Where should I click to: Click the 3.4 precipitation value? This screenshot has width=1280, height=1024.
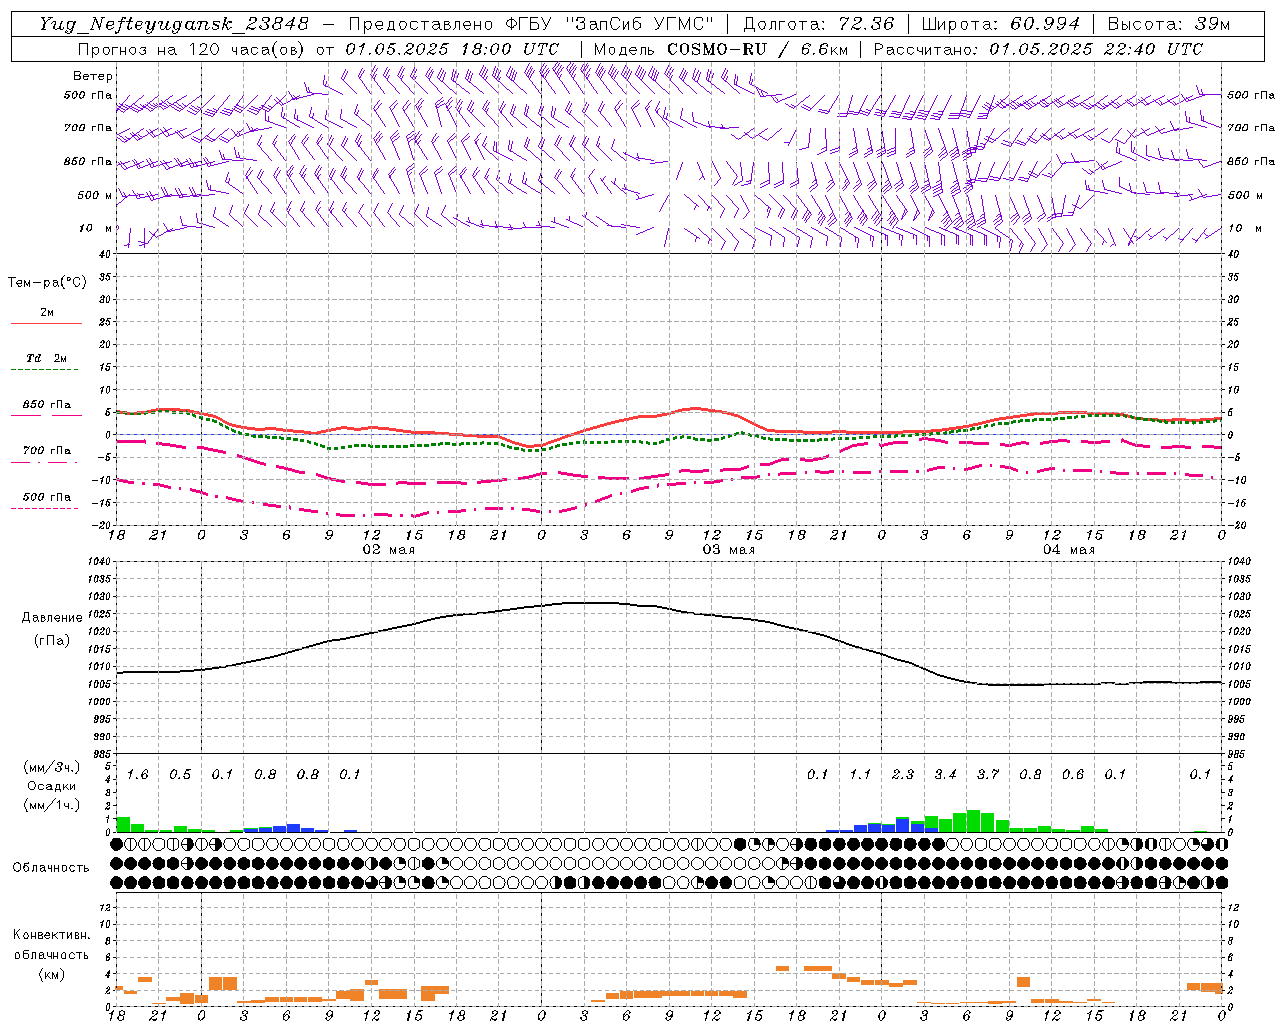click(945, 775)
